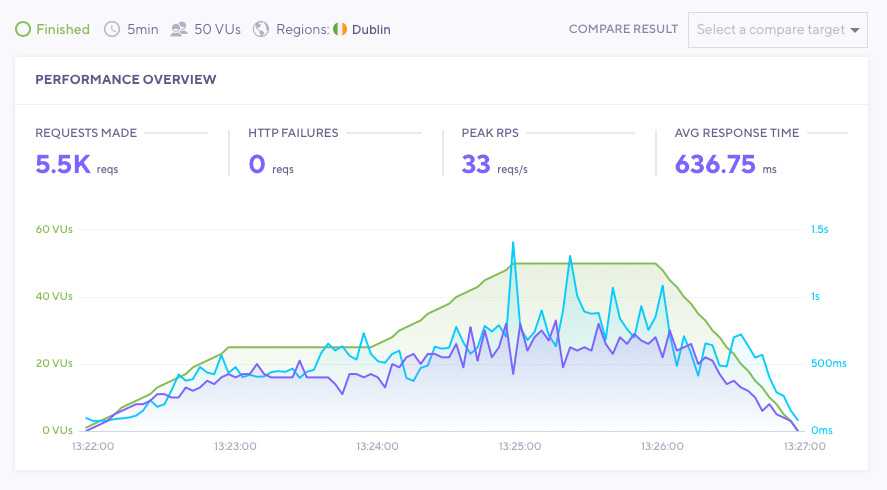Viewport: 887px width, 490px height.
Task: Click the 50 VUs text in header
Action: [x=217, y=29]
